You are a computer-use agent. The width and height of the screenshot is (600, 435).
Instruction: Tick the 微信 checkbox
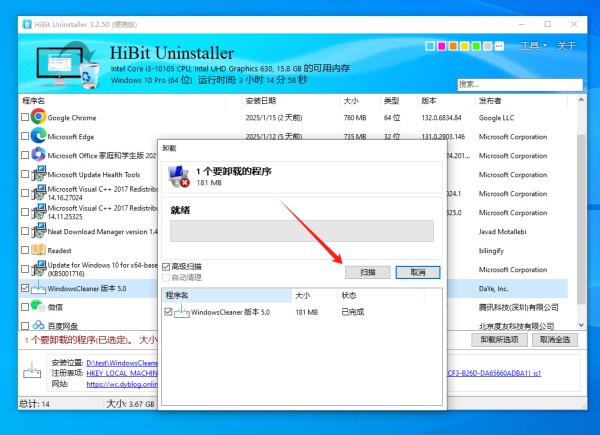pos(25,307)
